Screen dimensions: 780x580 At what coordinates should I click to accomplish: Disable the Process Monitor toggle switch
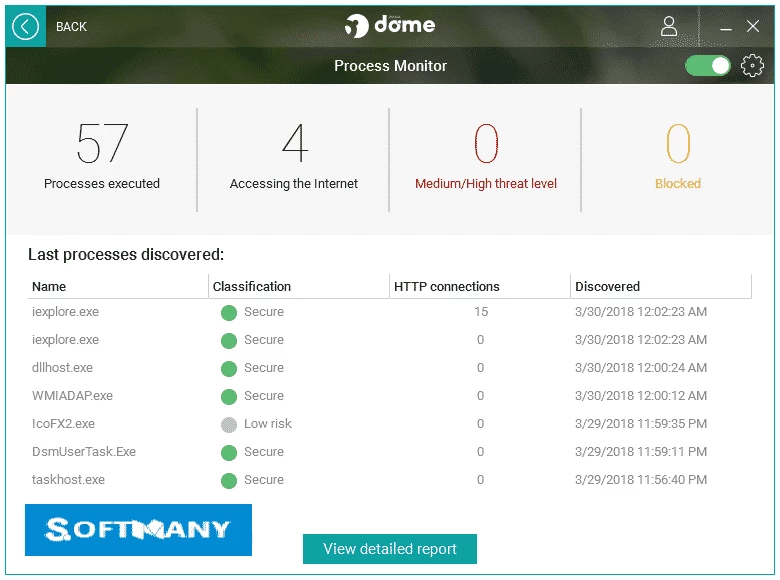coord(708,66)
